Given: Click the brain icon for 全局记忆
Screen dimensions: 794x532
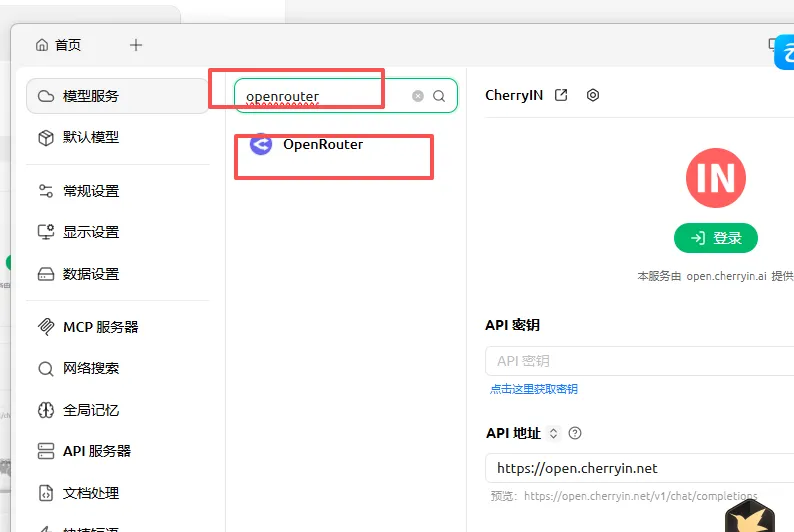Looking at the screenshot, I should 46,410.
